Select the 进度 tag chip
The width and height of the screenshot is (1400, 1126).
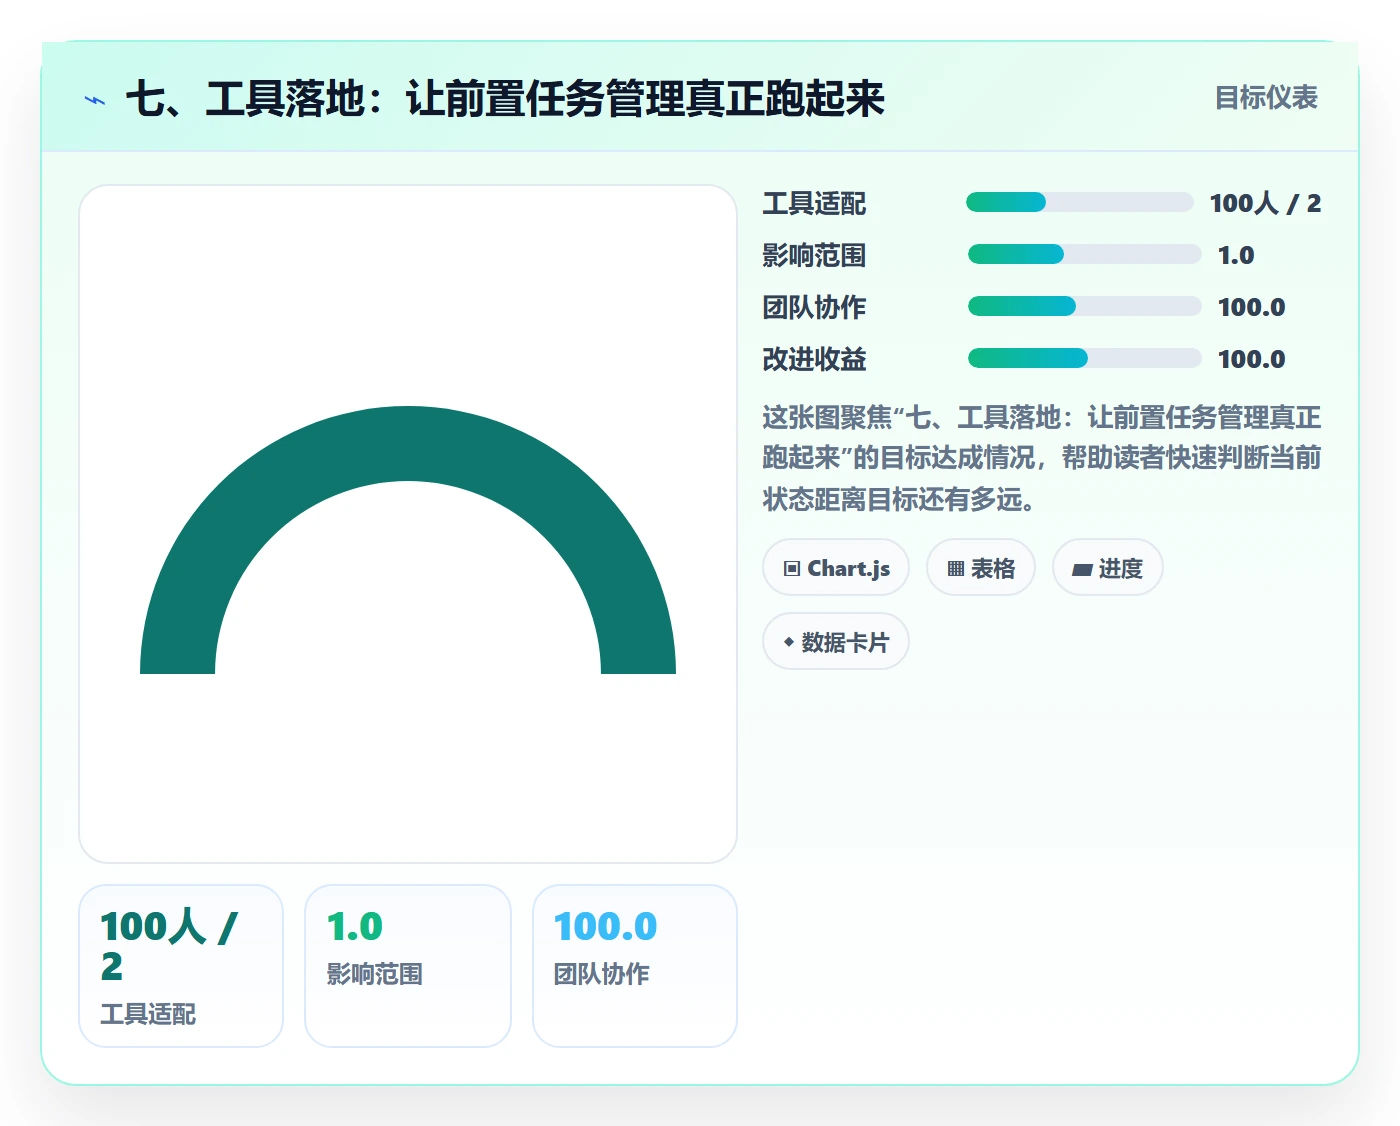1108,568
